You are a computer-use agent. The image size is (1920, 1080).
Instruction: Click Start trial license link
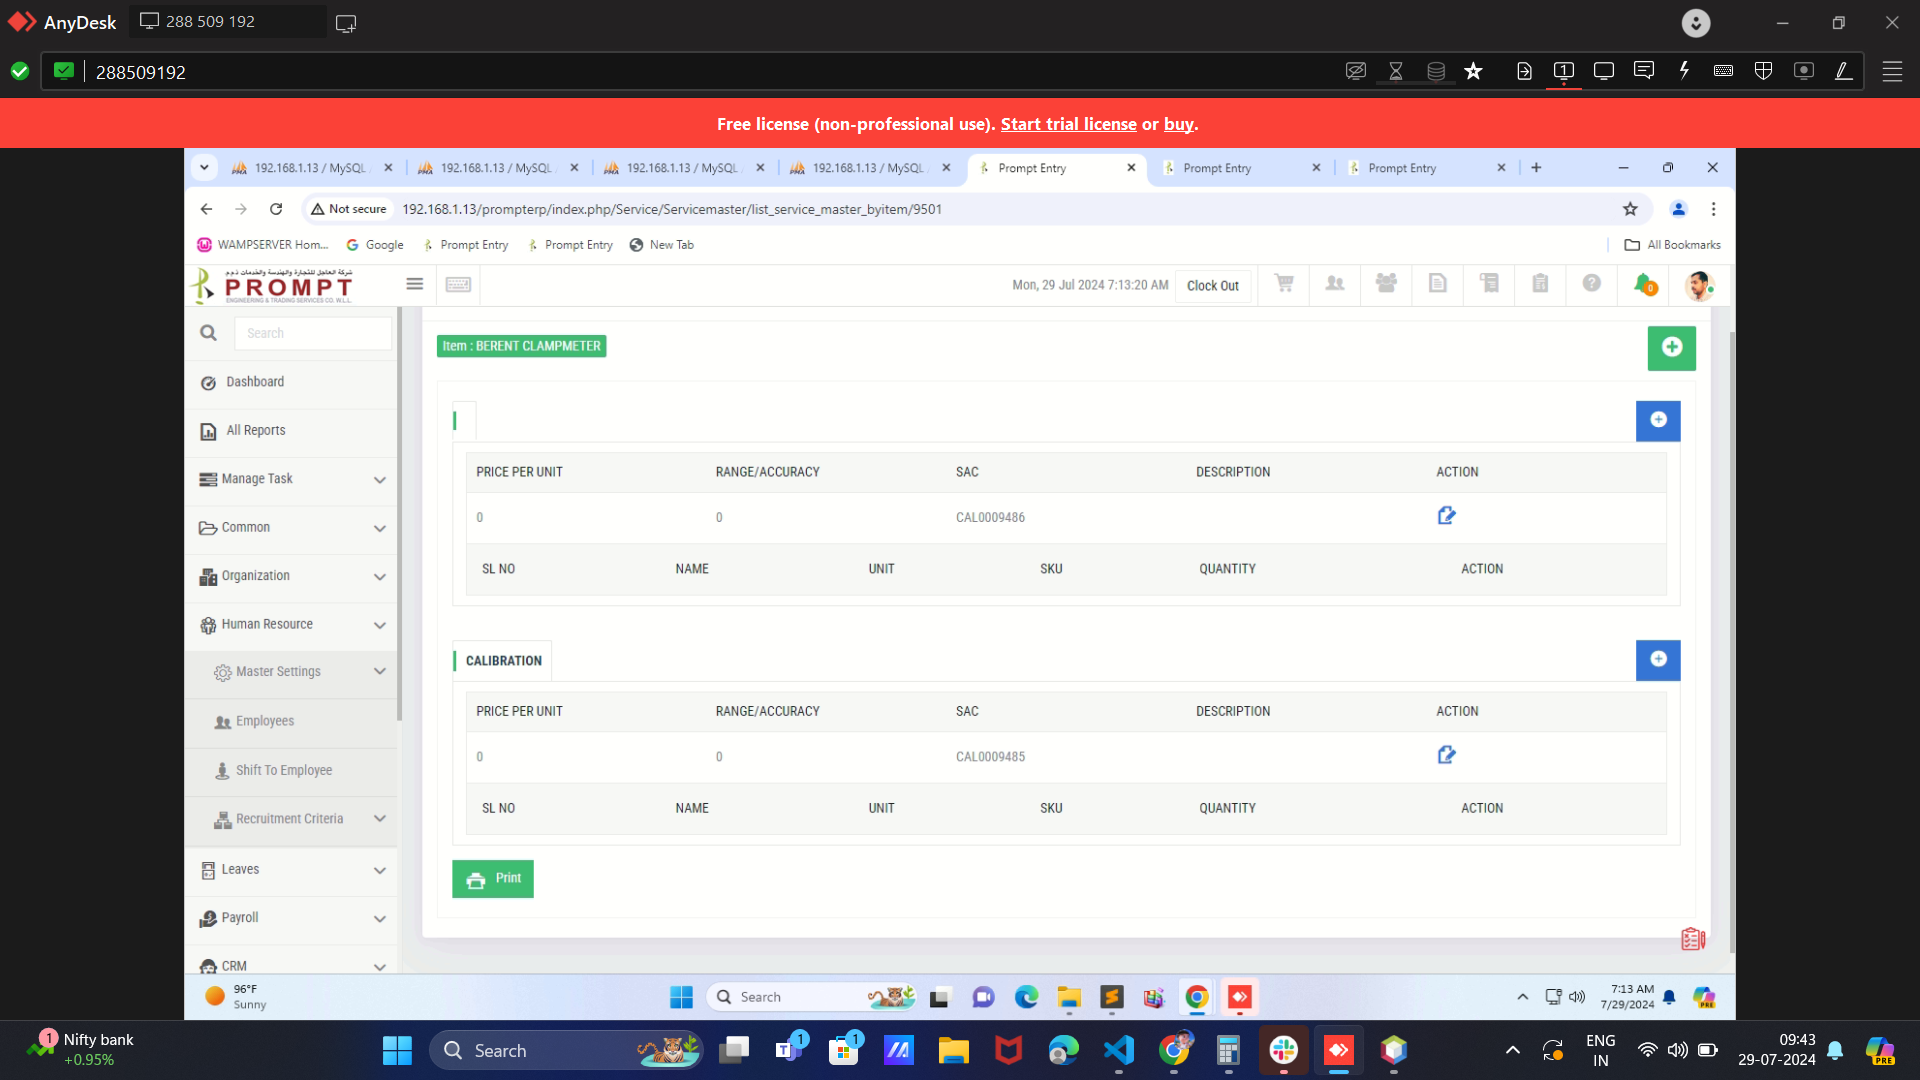pyautogui.click(x=1068, y=124)
